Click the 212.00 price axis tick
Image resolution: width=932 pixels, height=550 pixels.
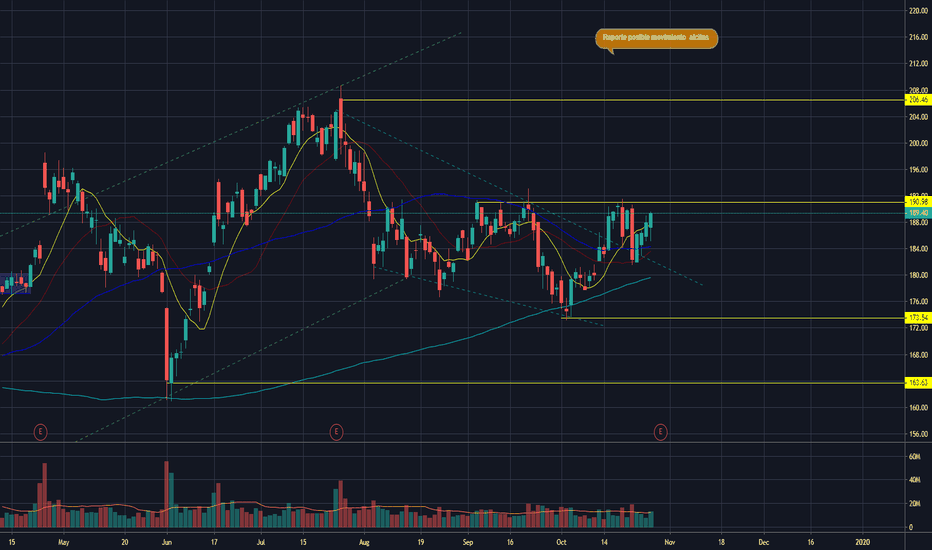918,64
